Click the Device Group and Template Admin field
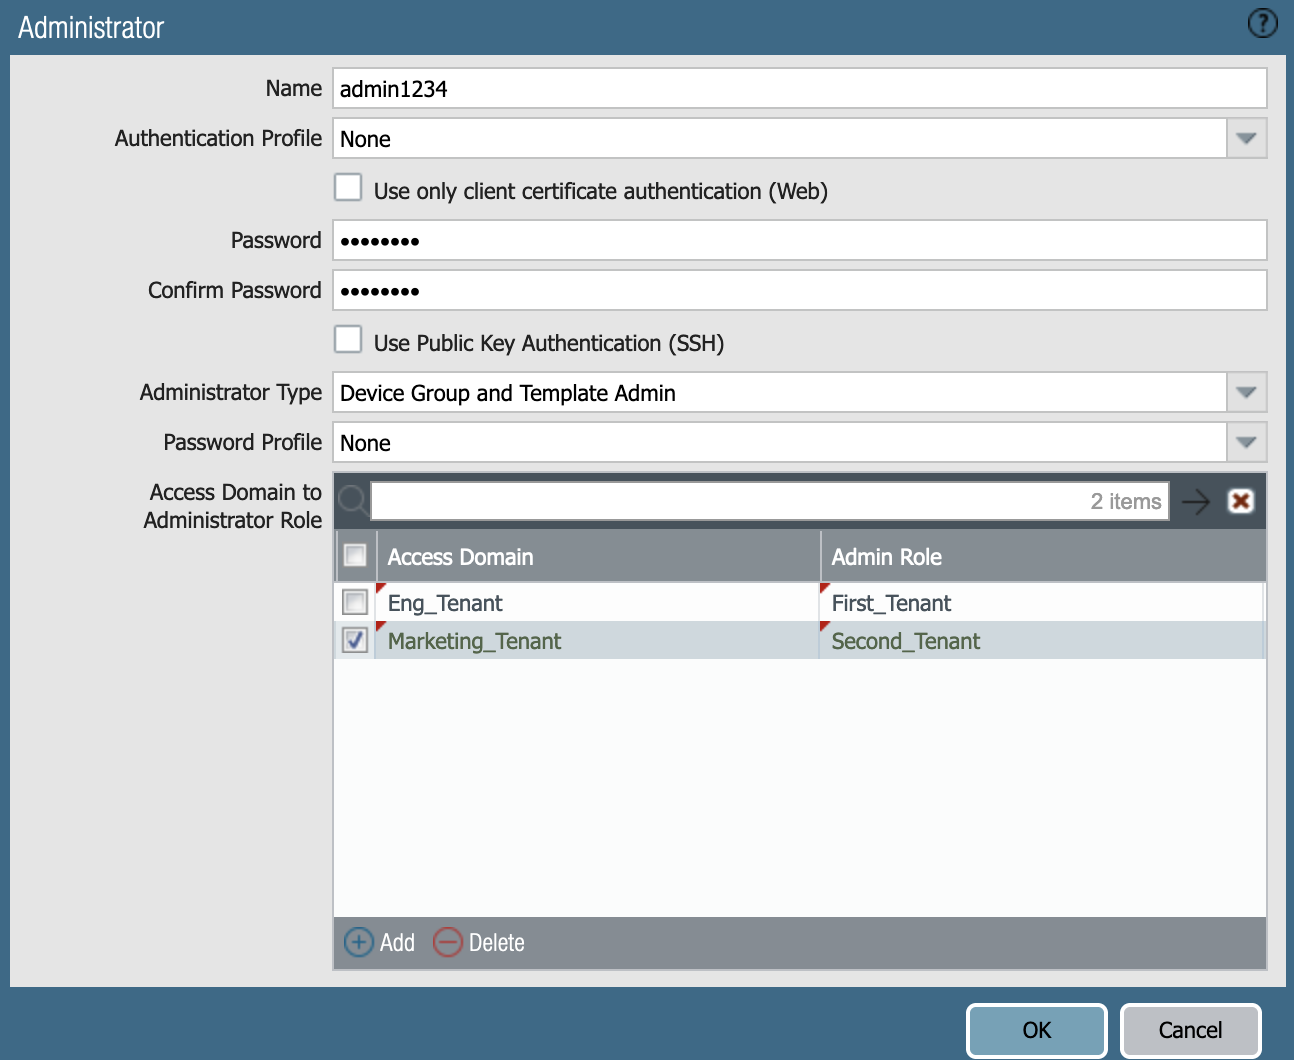 [x=780, y=392]
